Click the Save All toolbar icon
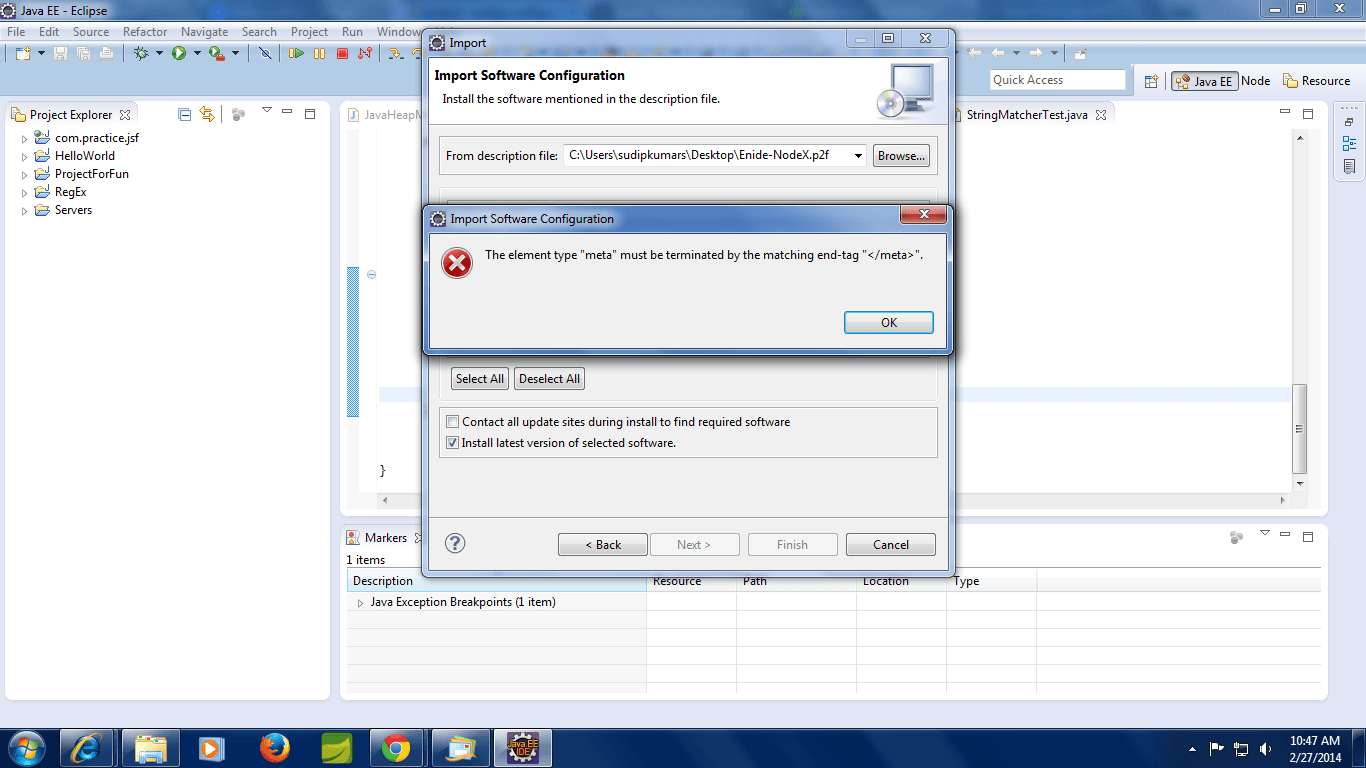The height and width of the screenshot is (768, 1366). point(83,53)
